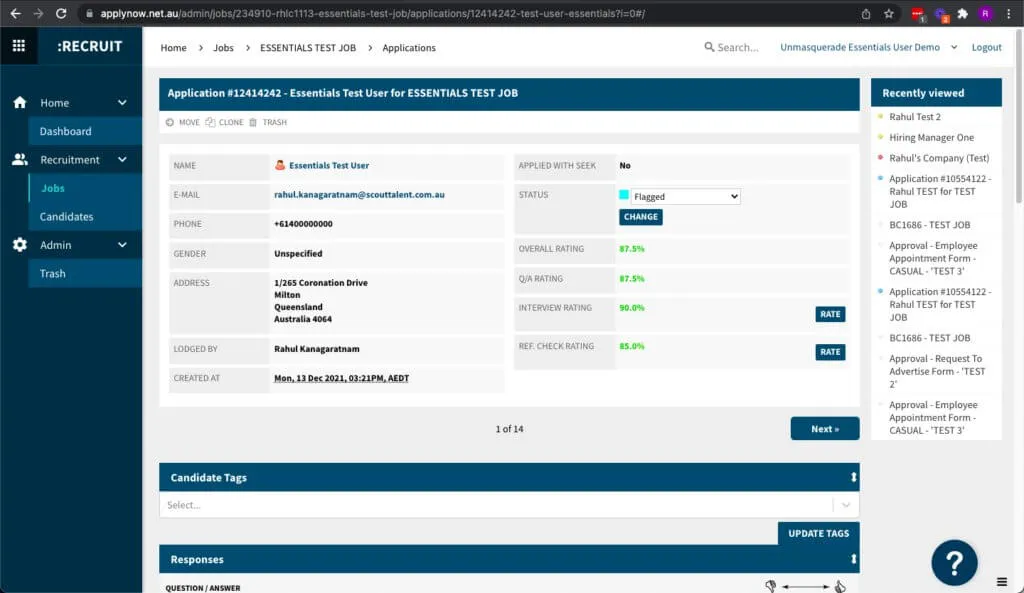Image resolution: width=1024 pixels, height=593 pixels.
Task: Click the CHANGE status button
Action: tap(641, 217)
